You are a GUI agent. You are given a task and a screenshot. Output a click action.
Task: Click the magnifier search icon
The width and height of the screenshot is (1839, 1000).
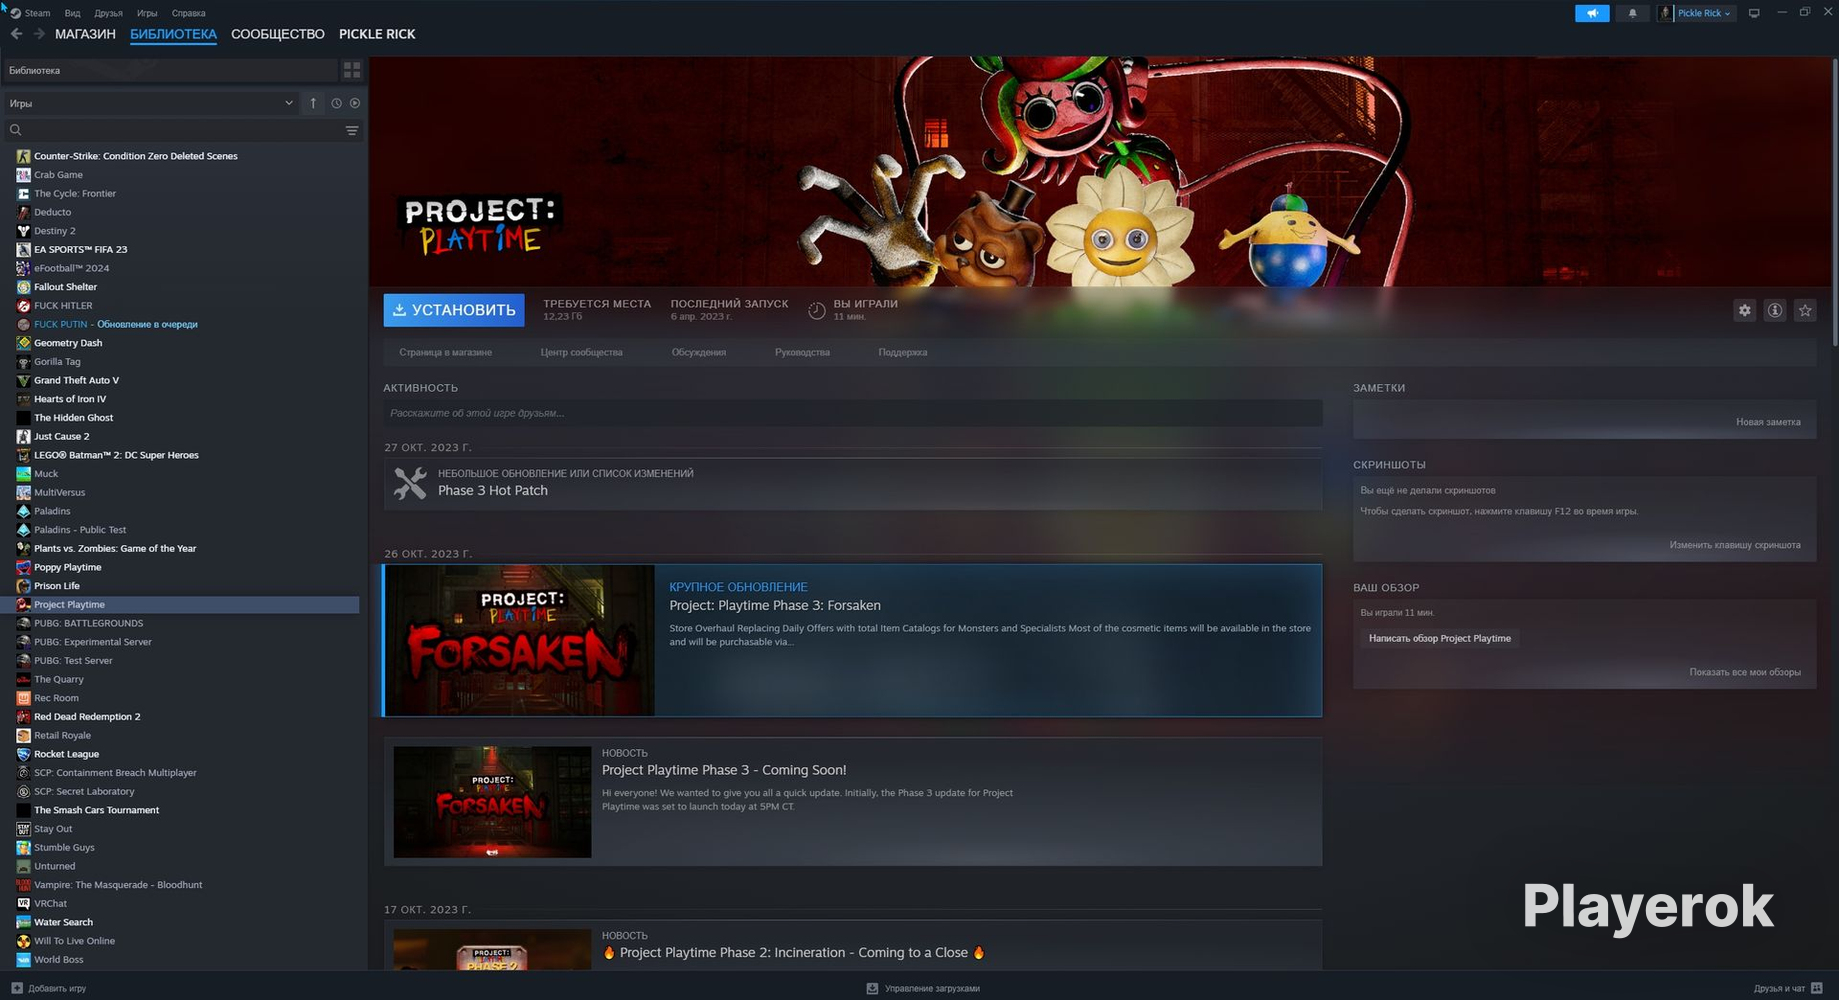coord(15,130)
